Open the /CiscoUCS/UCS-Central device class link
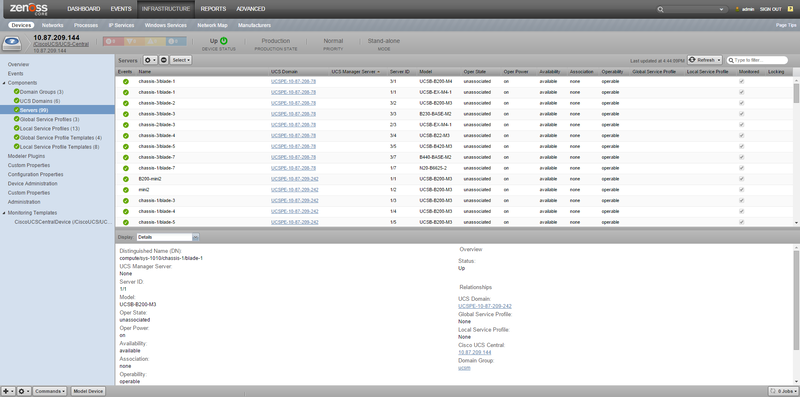Viewport: 800px width, 397px height. [x=61, y=44]
